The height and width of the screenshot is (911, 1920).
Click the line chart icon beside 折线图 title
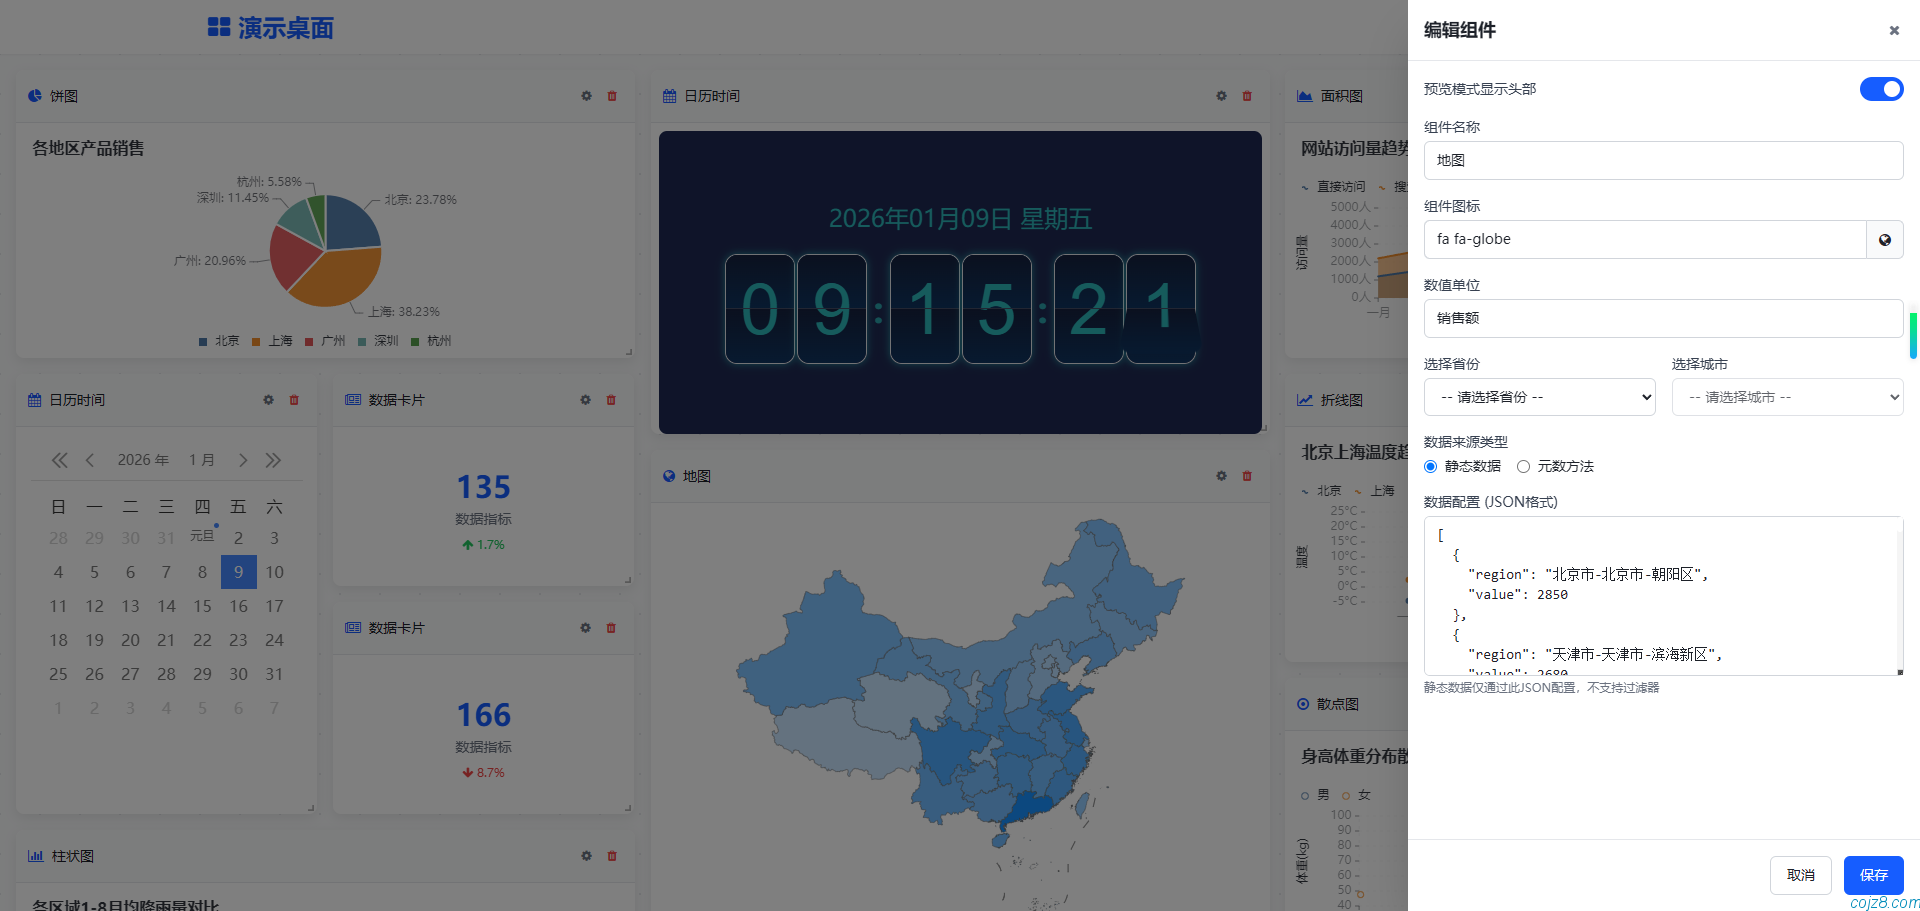1304,400
